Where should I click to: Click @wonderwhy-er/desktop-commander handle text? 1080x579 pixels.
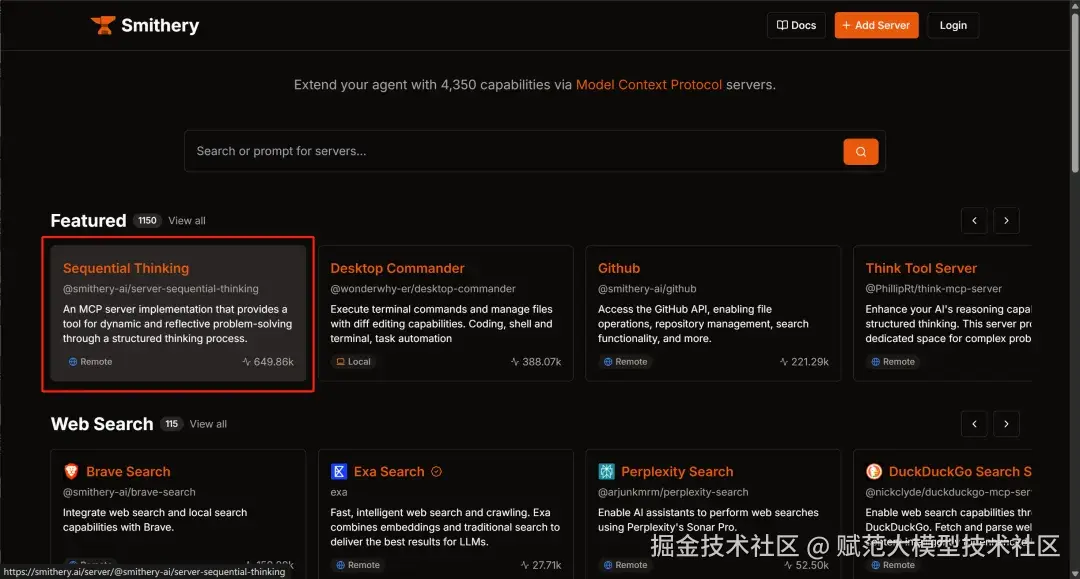pos(423,288)
